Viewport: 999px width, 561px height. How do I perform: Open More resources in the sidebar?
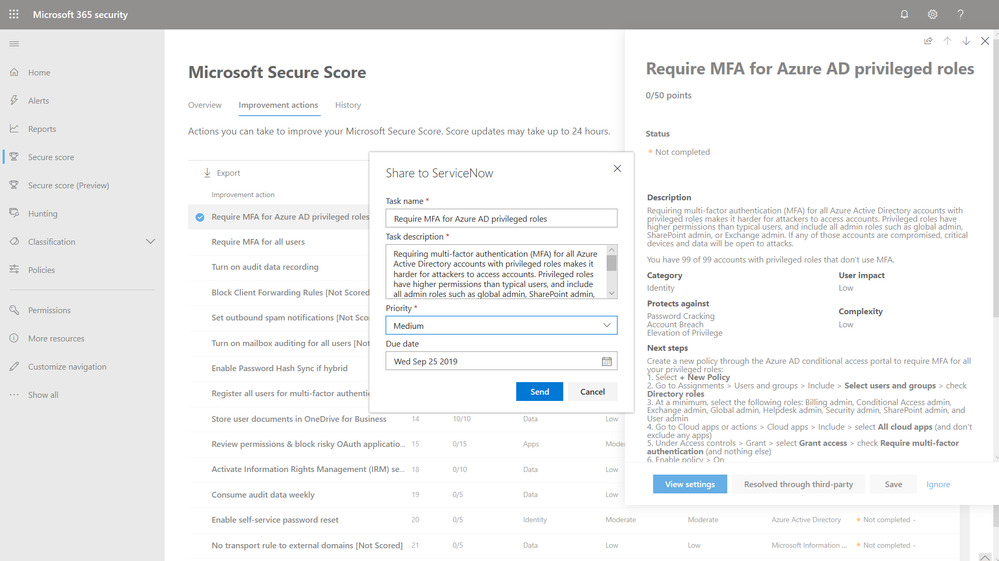point(56,339)
